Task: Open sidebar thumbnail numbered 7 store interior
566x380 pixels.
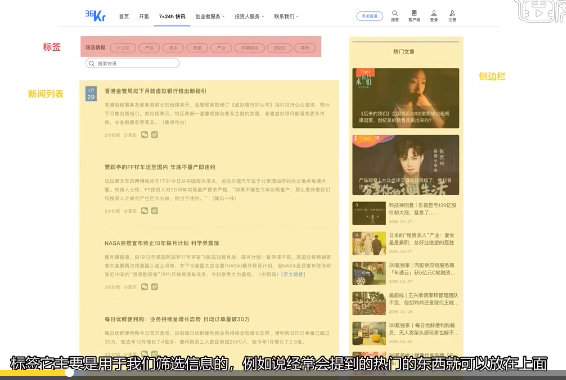Action: click(369, 333)
